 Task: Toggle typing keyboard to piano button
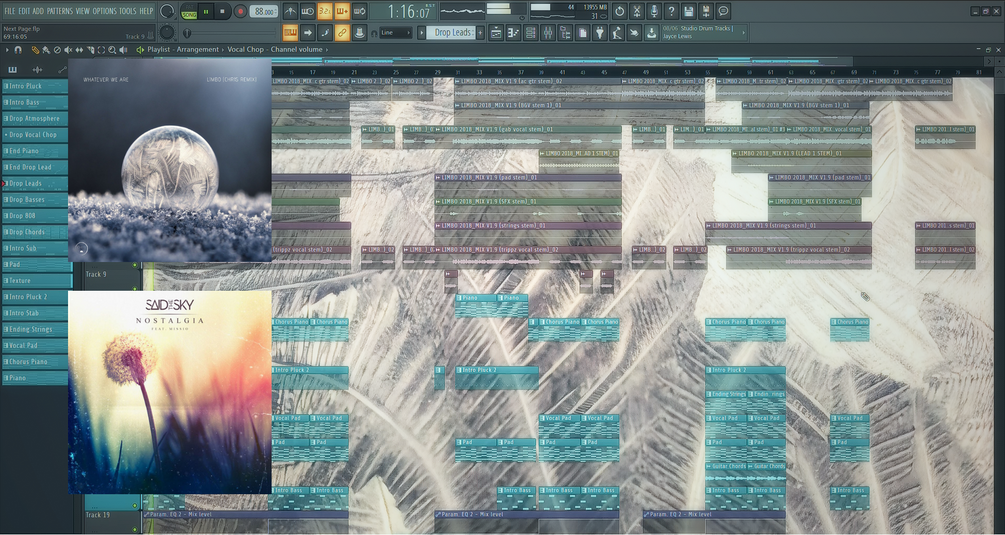(290, 32)
